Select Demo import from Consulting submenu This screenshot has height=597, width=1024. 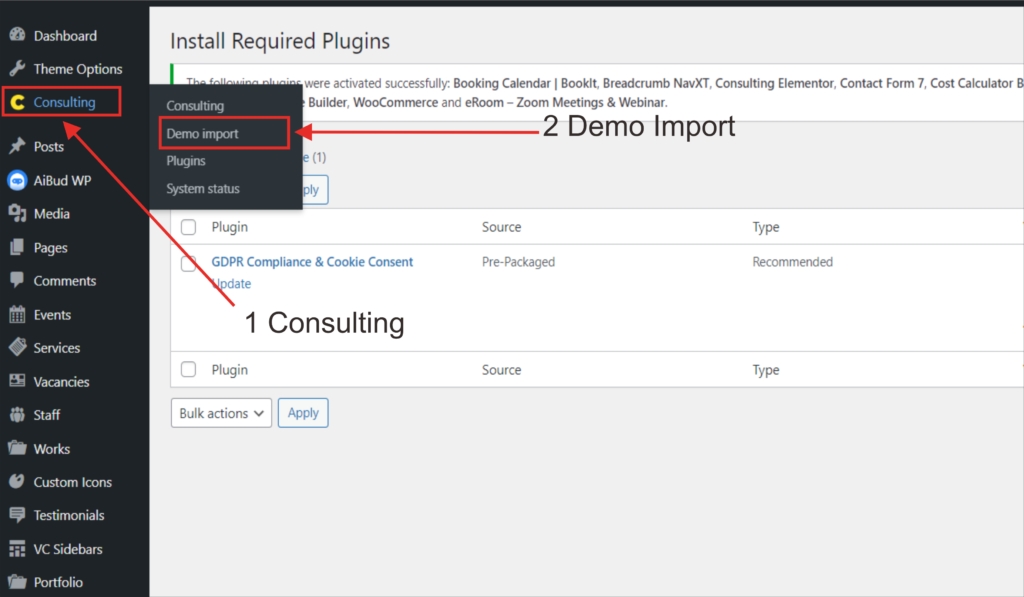click(202, 133)
